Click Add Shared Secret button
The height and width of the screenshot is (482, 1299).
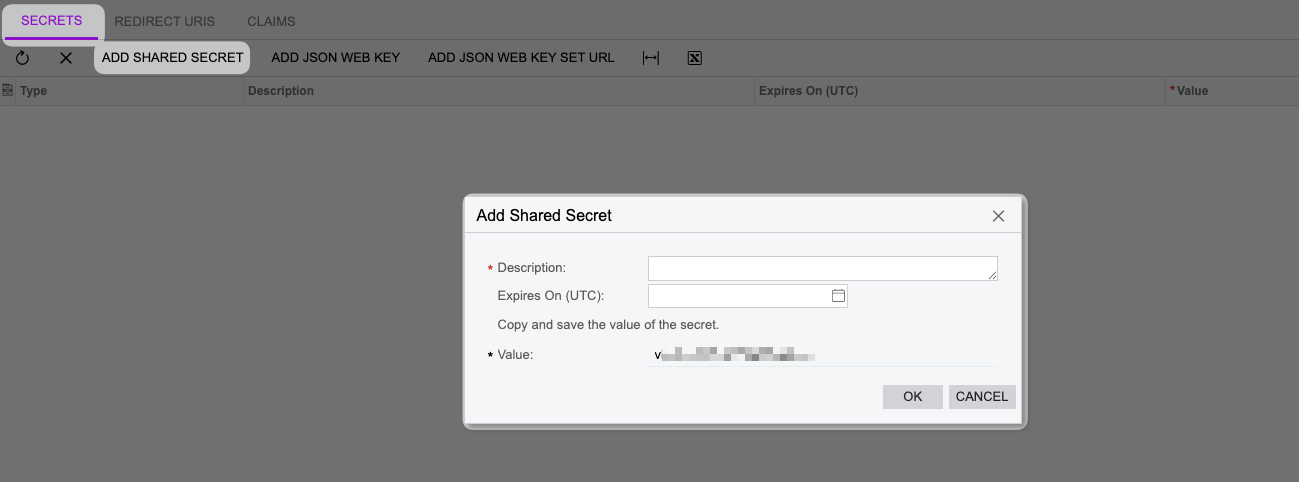(x=172, y=58)
